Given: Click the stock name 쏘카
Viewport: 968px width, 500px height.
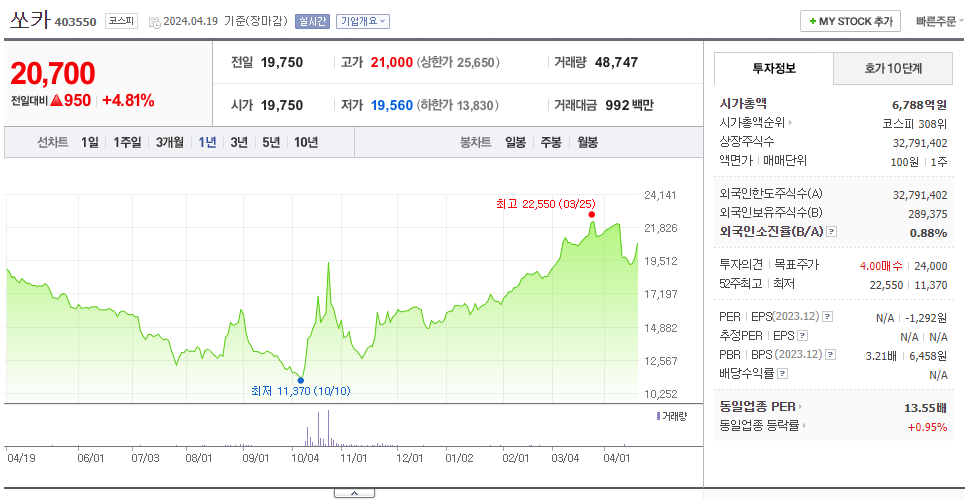Looking at the screenshot, I should pos(30,20).
